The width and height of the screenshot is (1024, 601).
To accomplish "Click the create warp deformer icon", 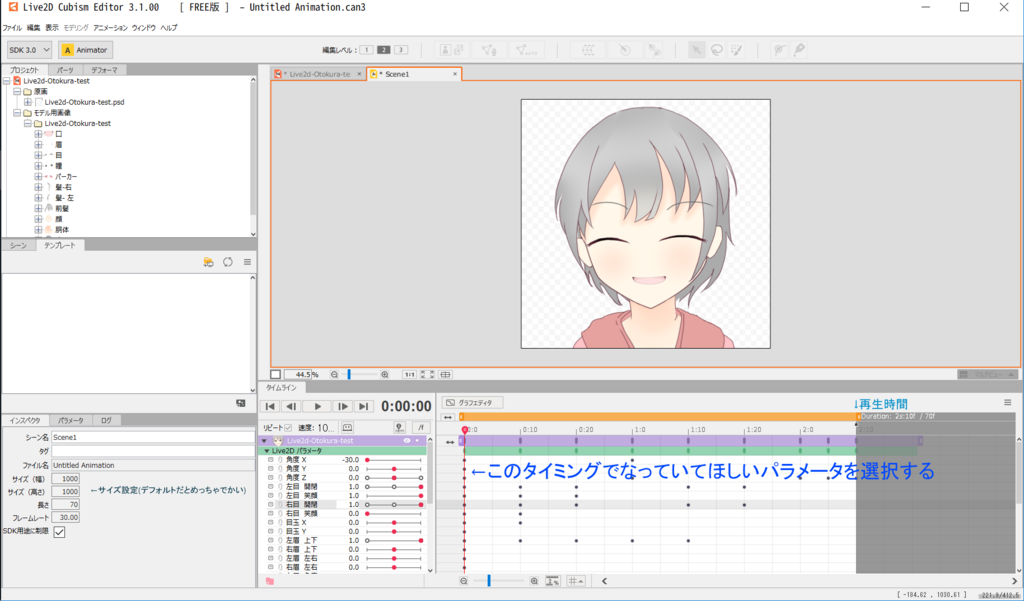I will tap(588, 50).
